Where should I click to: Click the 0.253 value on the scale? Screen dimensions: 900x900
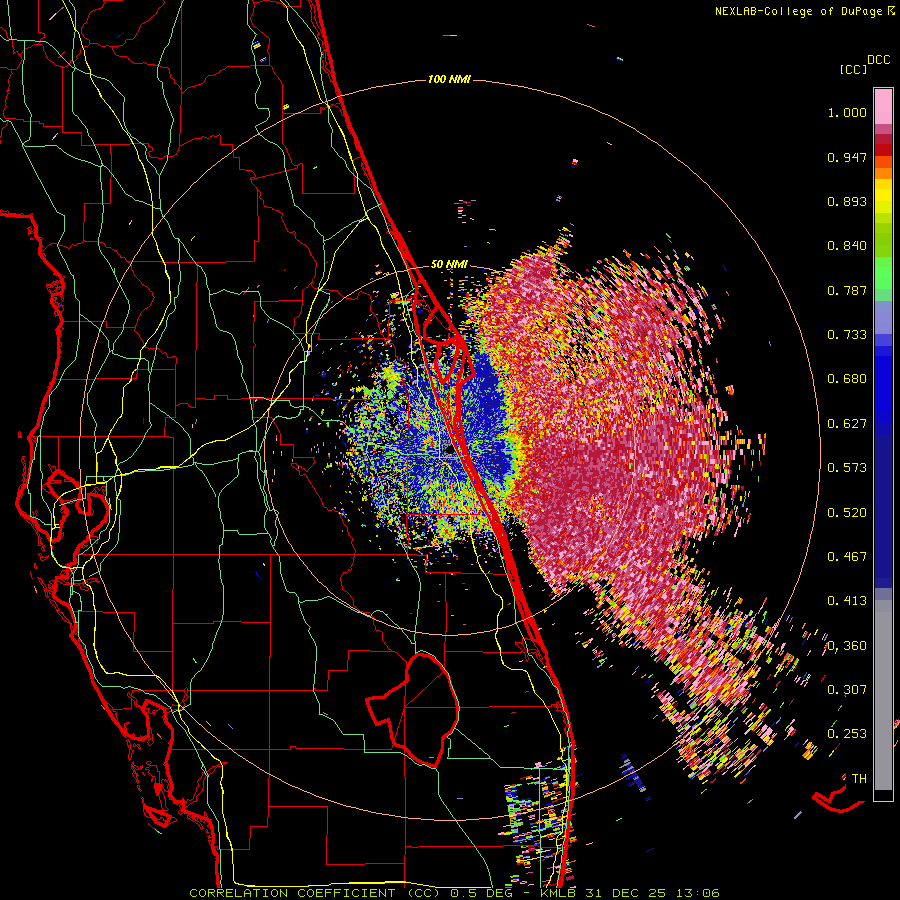pos(847,734)
